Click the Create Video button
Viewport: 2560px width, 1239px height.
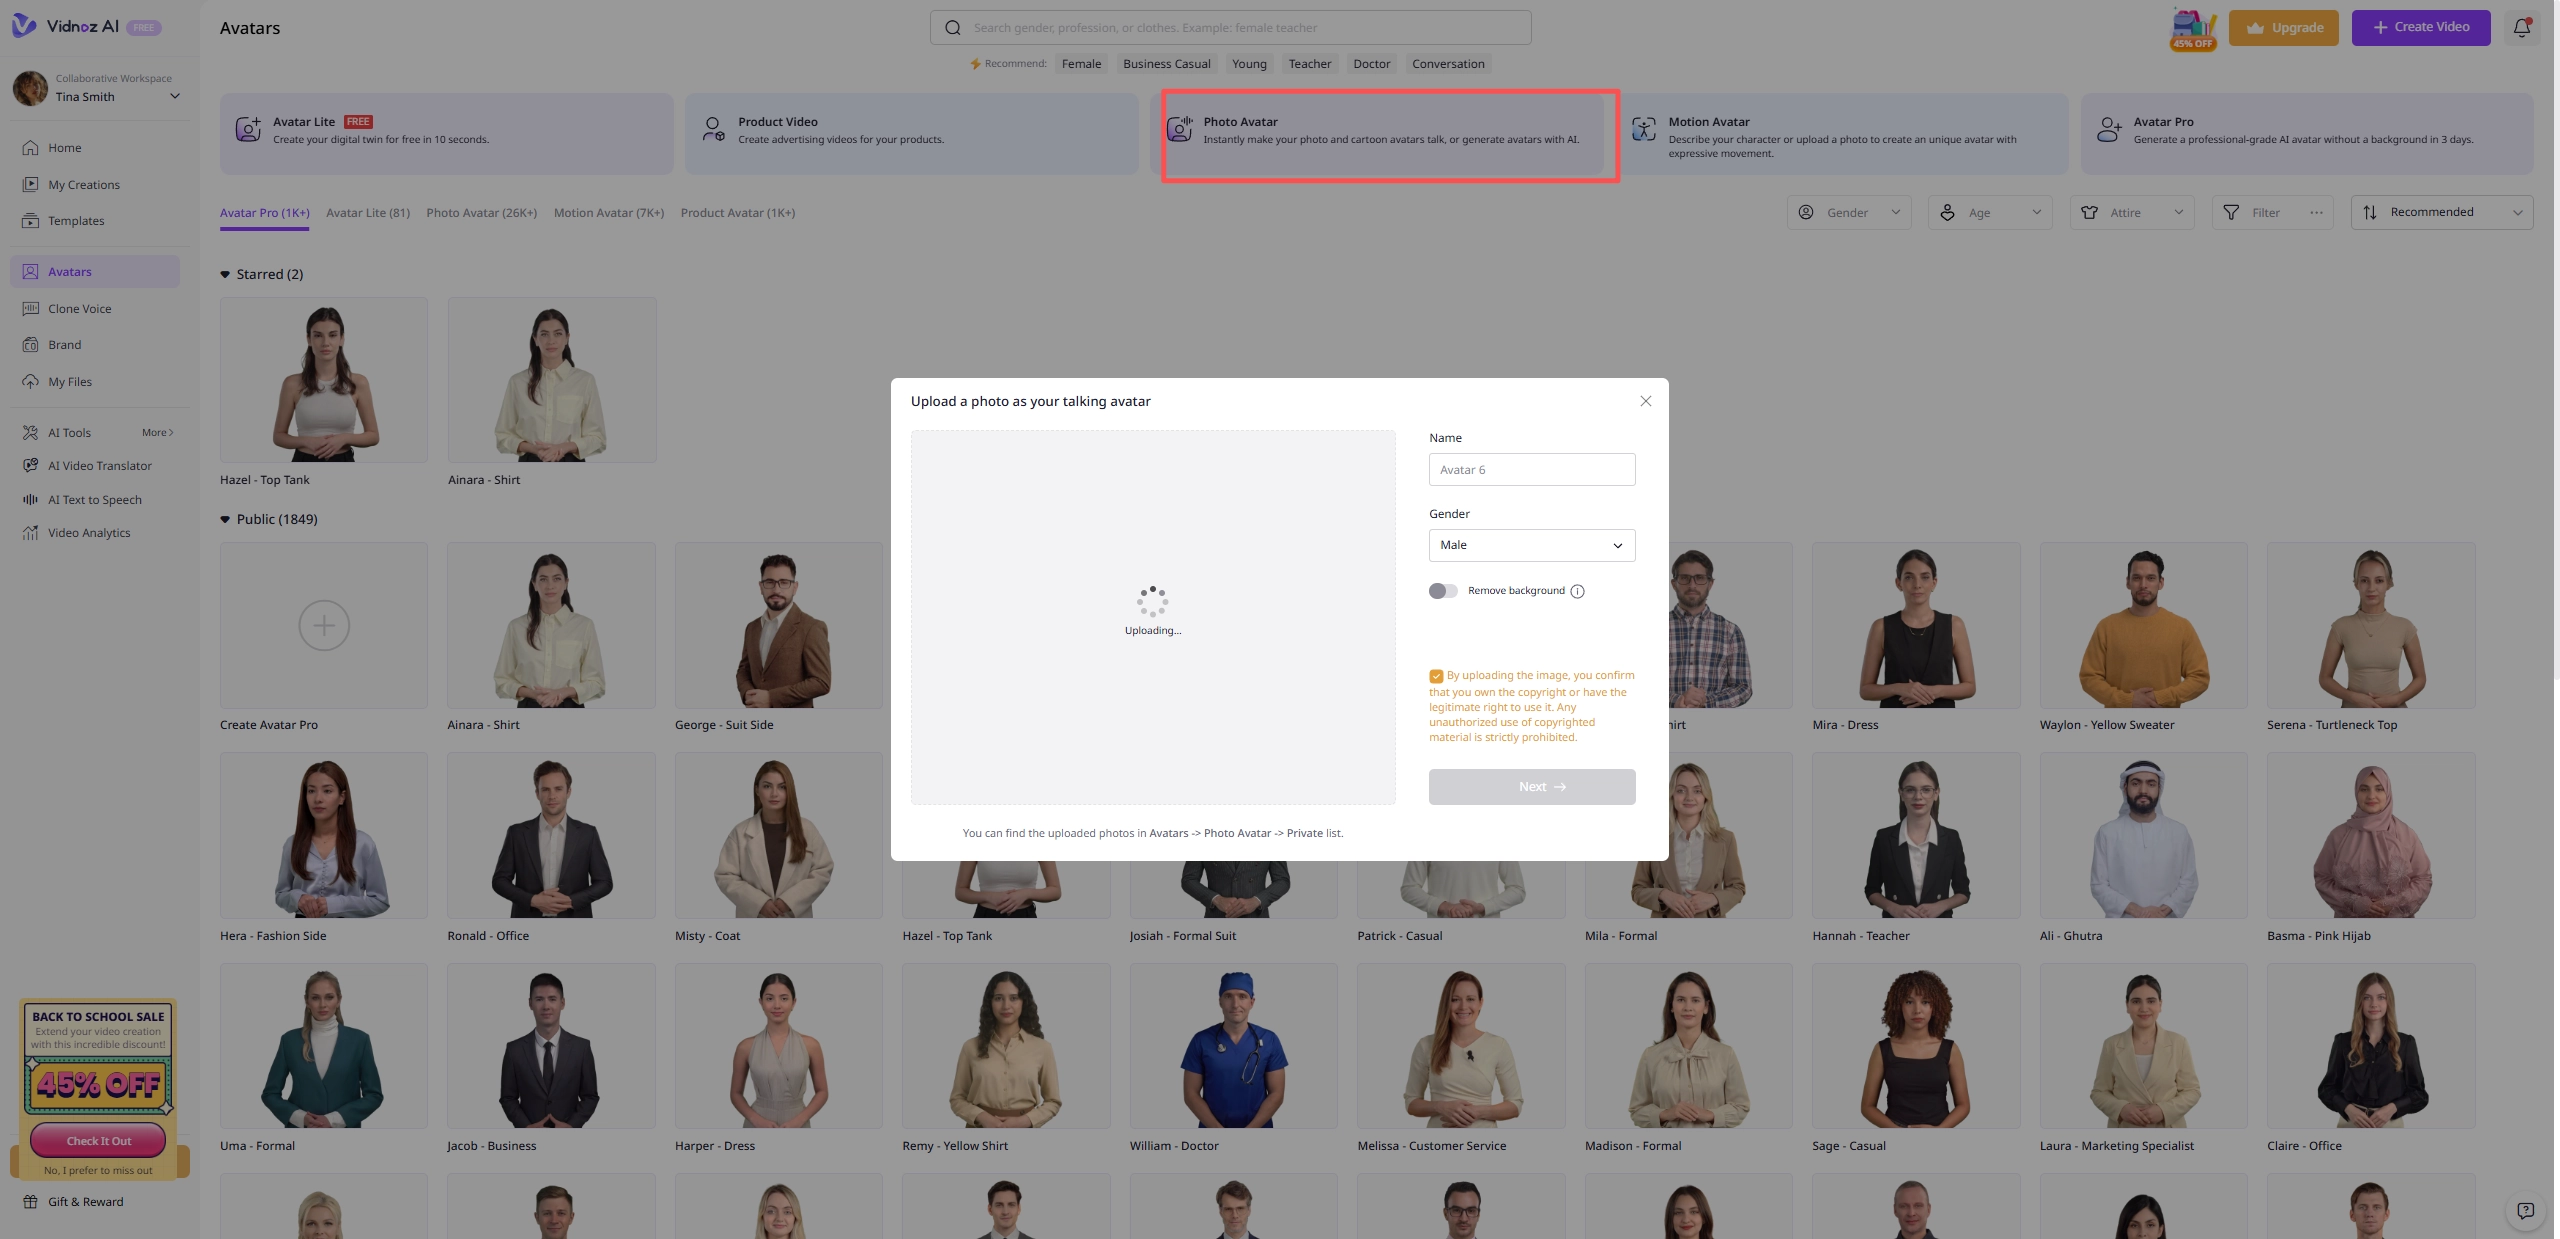[2420, 28]
